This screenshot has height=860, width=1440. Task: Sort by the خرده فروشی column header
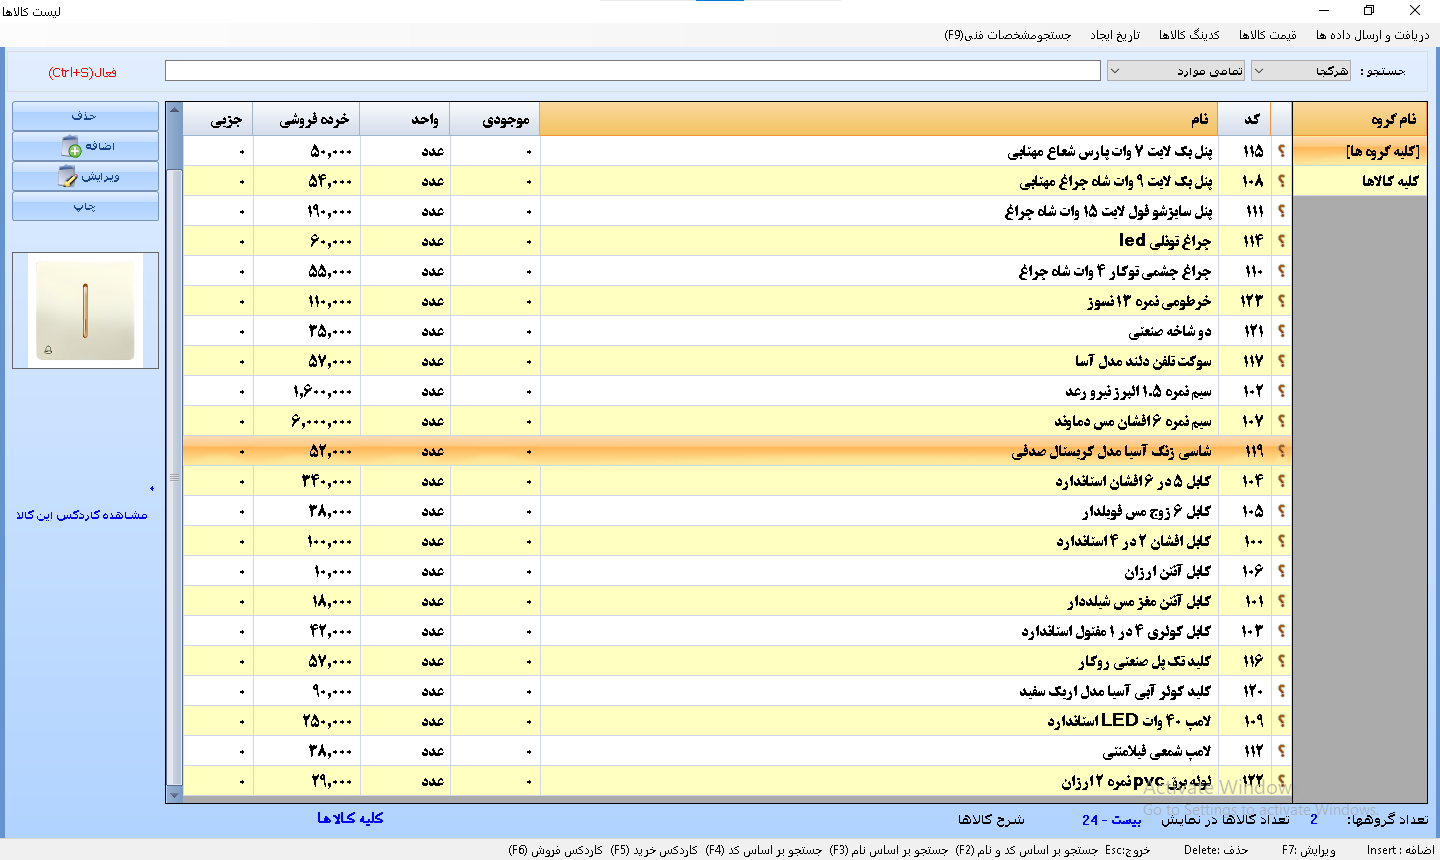pyautogui.click(x=306, y=120)
